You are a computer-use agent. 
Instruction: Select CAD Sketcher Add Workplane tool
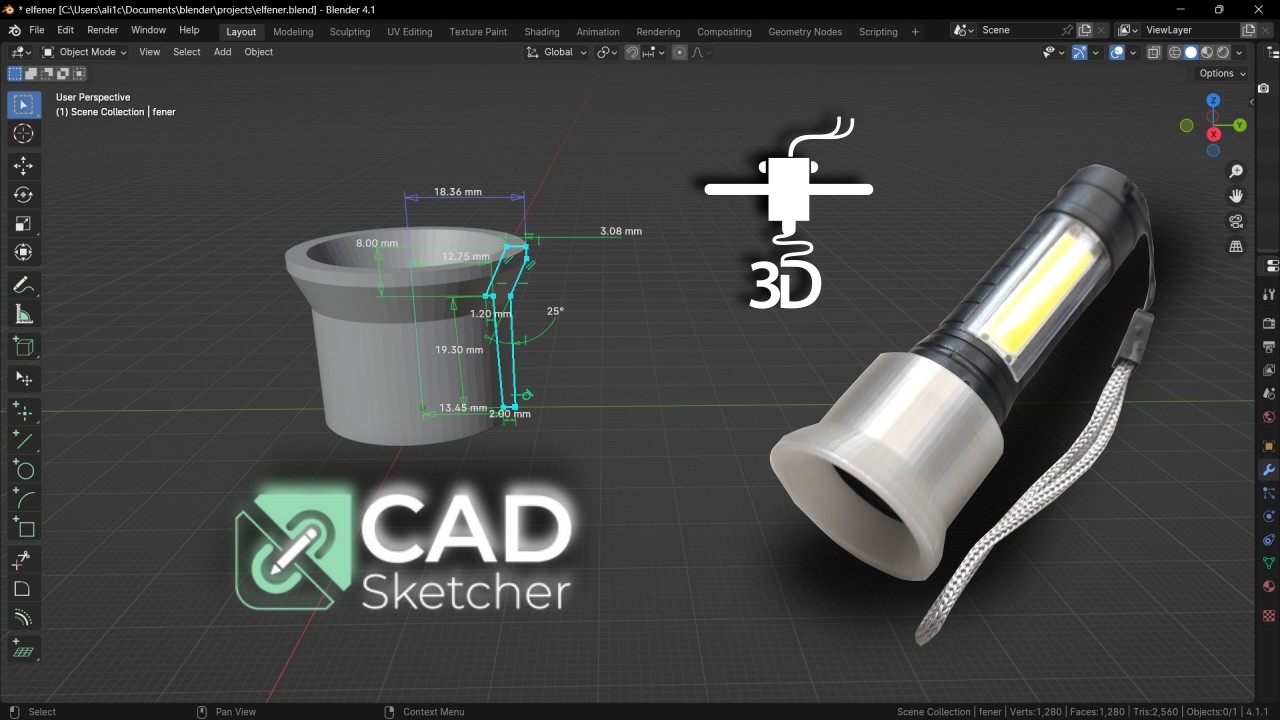24,650
